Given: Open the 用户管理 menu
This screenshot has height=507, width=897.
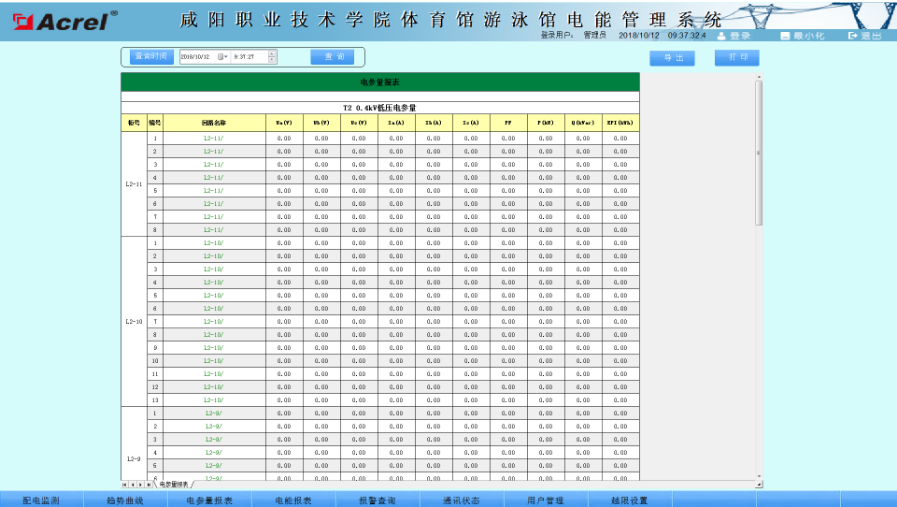Looking at the screenshot, I should (545, 500).
